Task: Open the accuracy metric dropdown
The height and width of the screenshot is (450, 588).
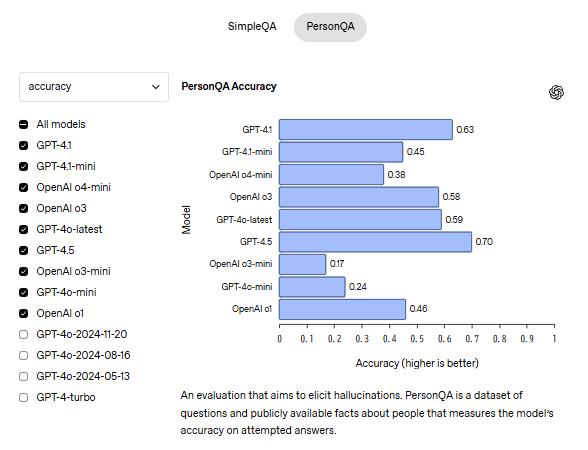Action: click(x=94, y=87)
